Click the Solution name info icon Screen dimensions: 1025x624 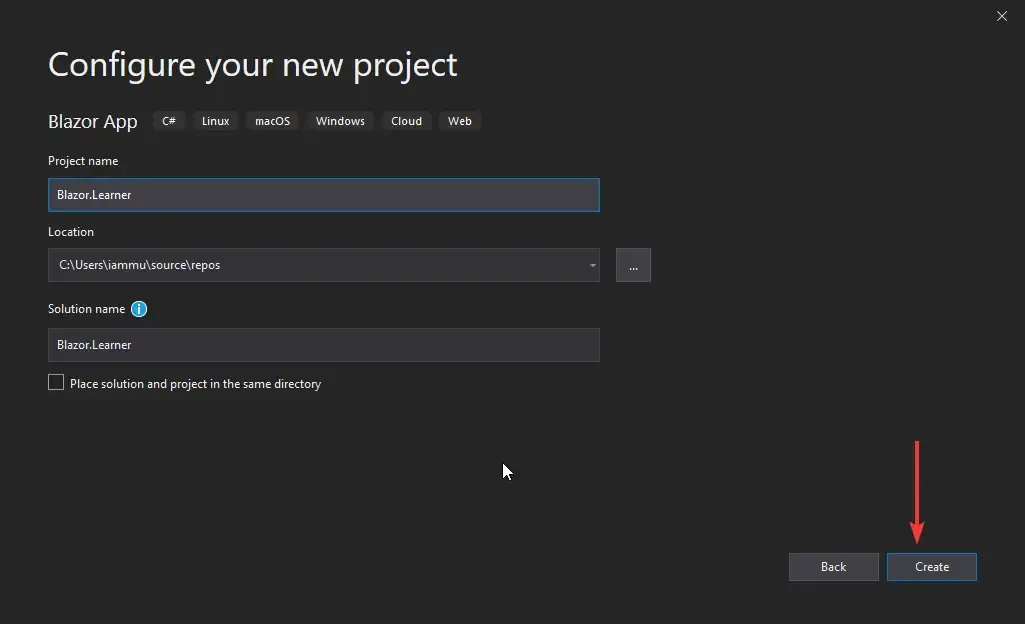138,309
